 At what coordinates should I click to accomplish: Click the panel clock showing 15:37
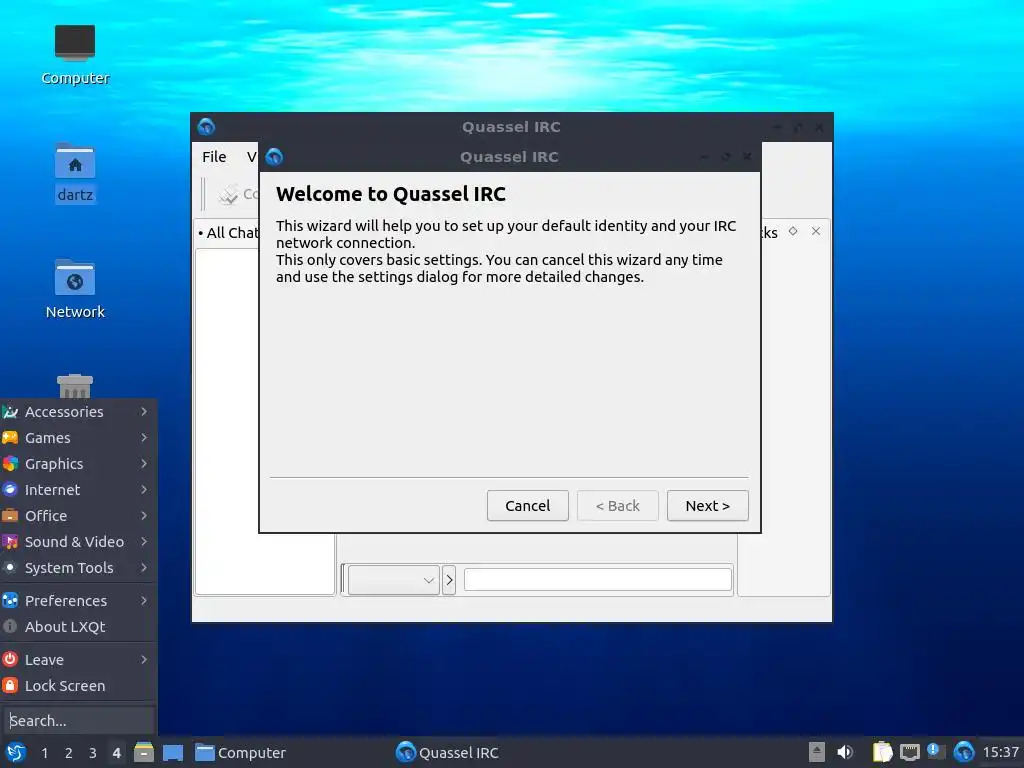click(1000, 752)
